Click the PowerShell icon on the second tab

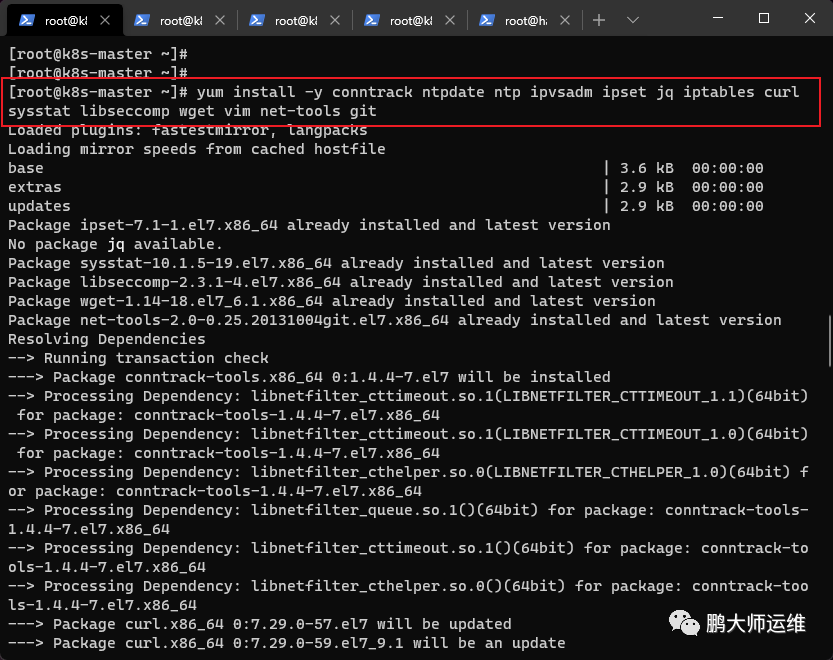[x=142, y=20]
